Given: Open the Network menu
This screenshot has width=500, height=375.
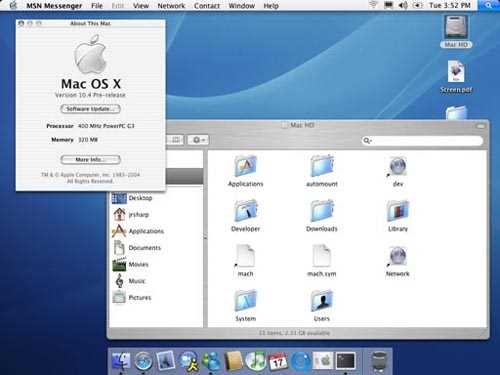Looking at the screenshot, I should coord(171,6).
